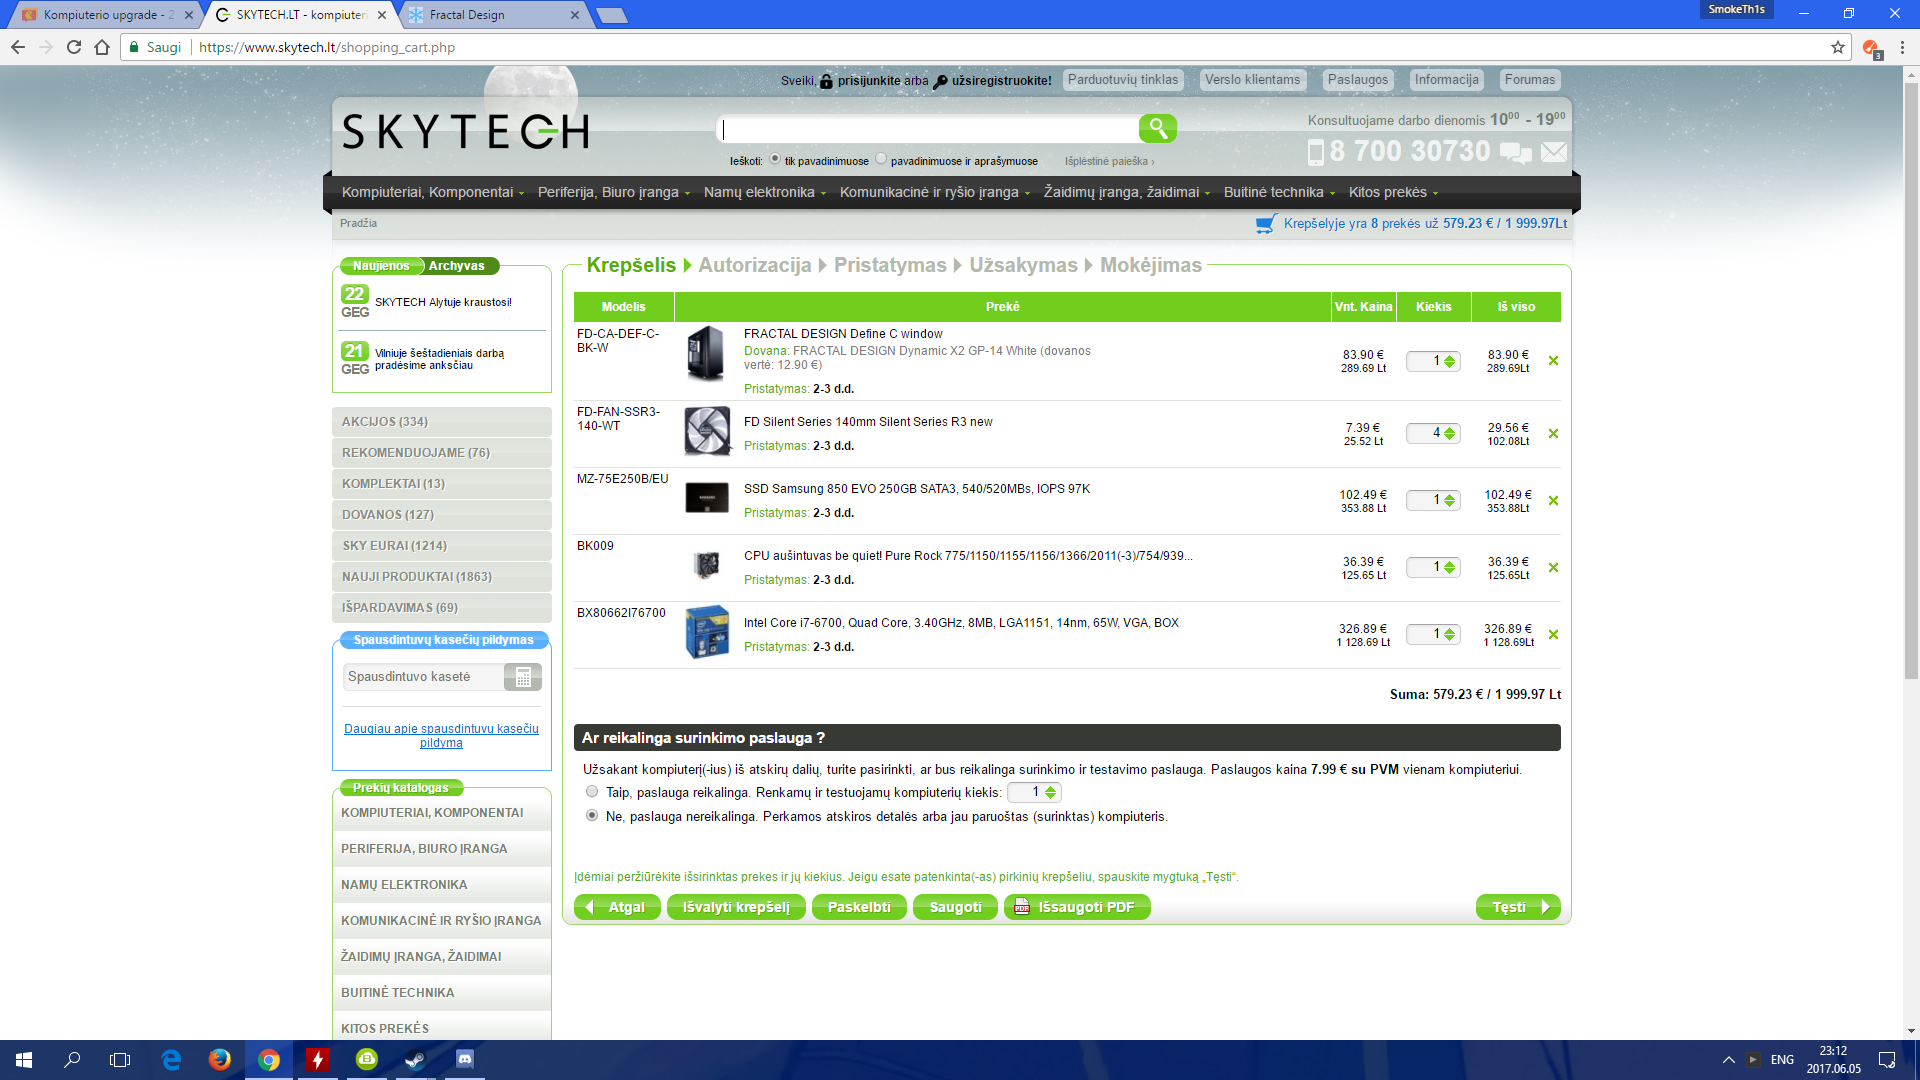Switch to Archyvas news tab
The image size is (1920, 1080).
[456, 266]
